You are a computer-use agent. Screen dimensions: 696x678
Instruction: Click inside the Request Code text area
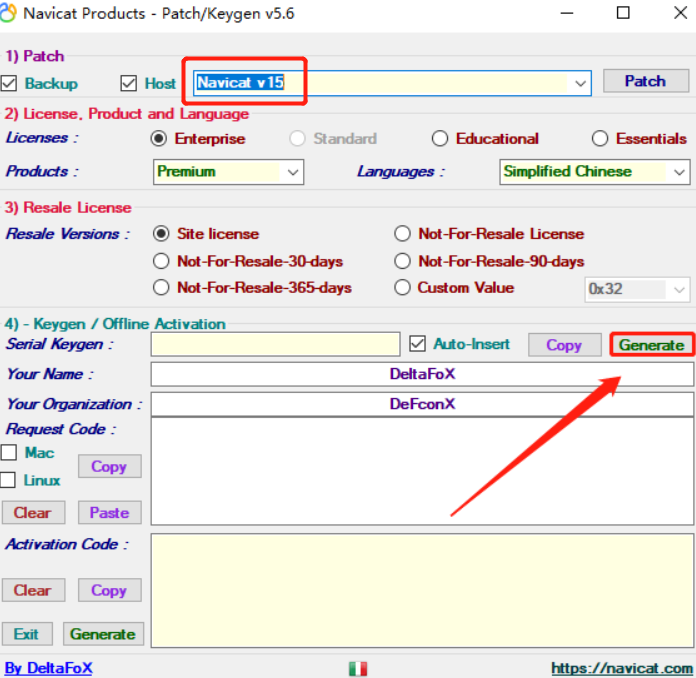[422, 471]
